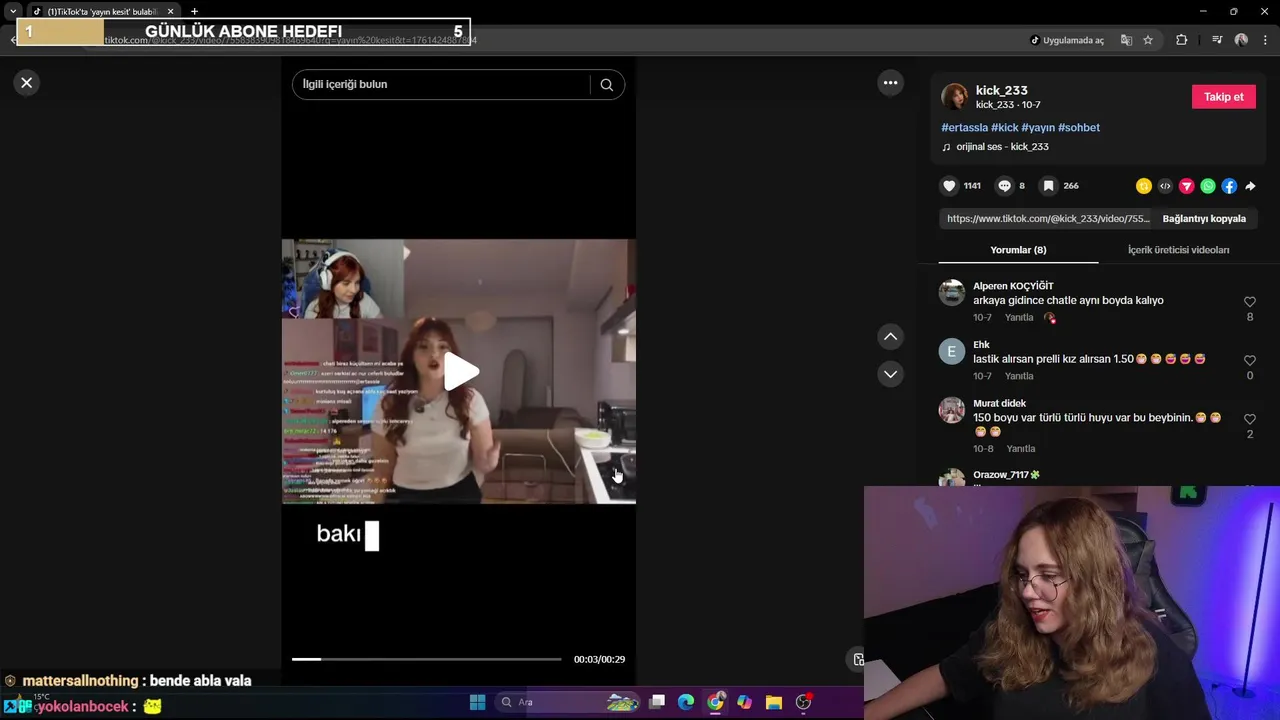This screenshot has width=1280, height=720.
Task: Send to friends with red paper-plane icon
Action: 1187,186
